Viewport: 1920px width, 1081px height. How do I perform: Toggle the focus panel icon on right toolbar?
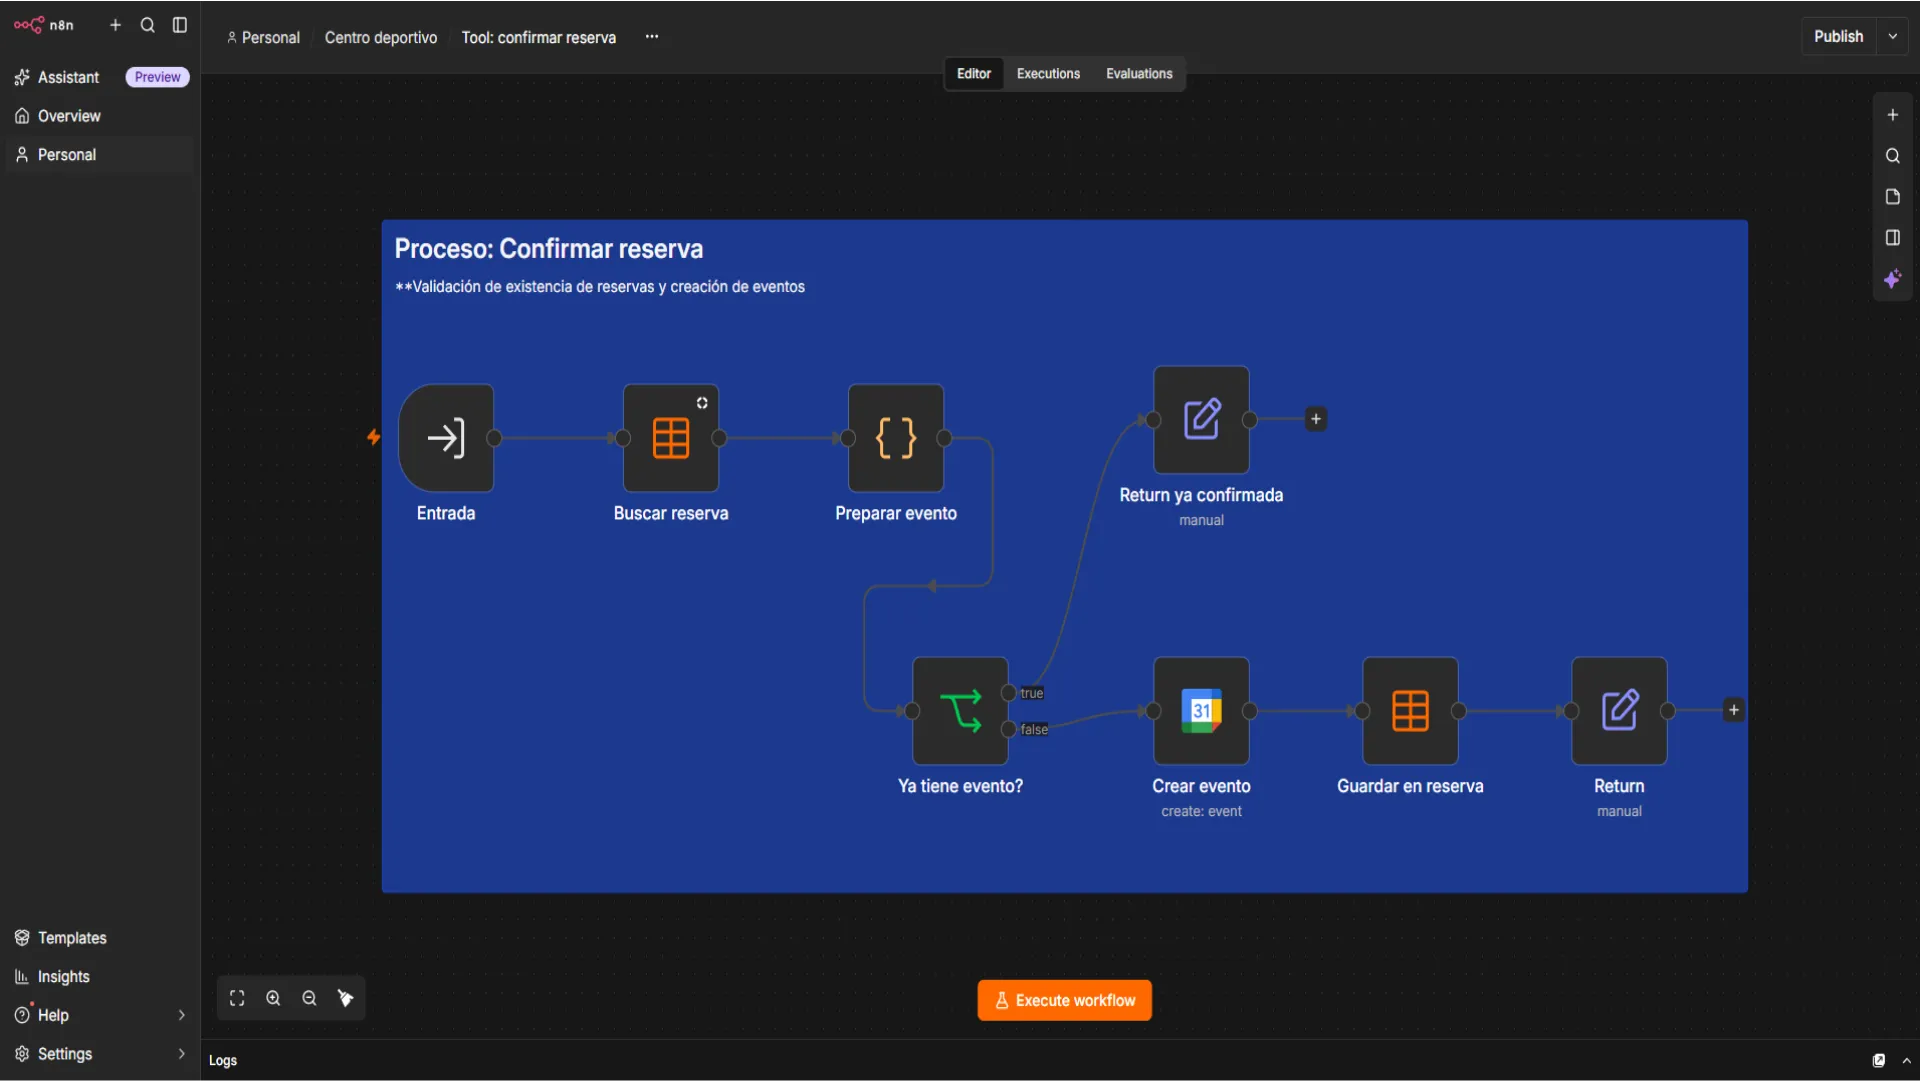coord(1892,238)
